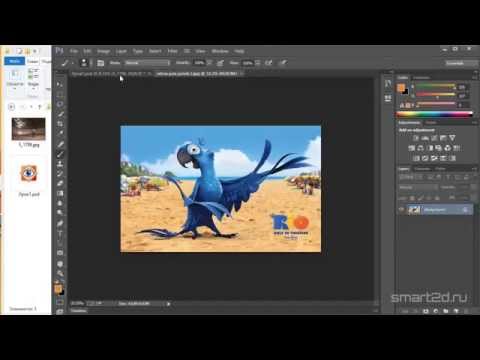Select the Lasso tool
This screenshot has height=360, width=480.
click(60, 104)
